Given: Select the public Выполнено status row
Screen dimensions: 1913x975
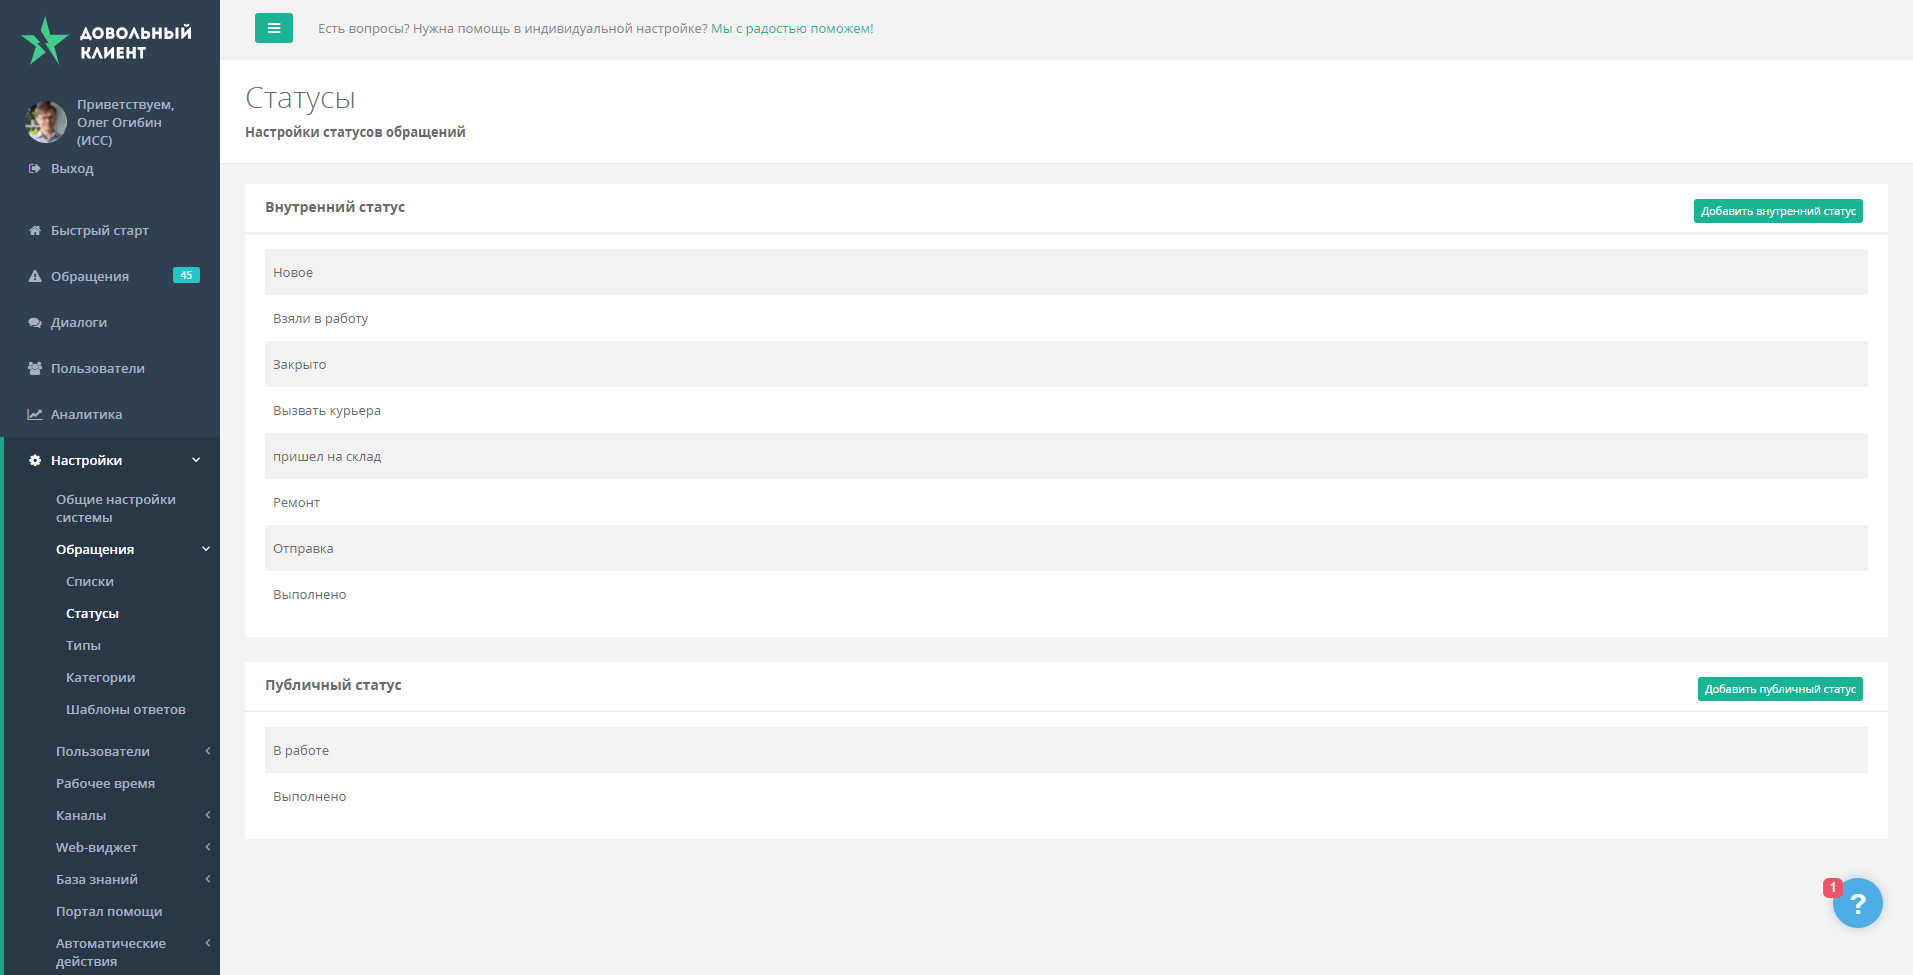Looking at the screenshot, I should 1066,796.
